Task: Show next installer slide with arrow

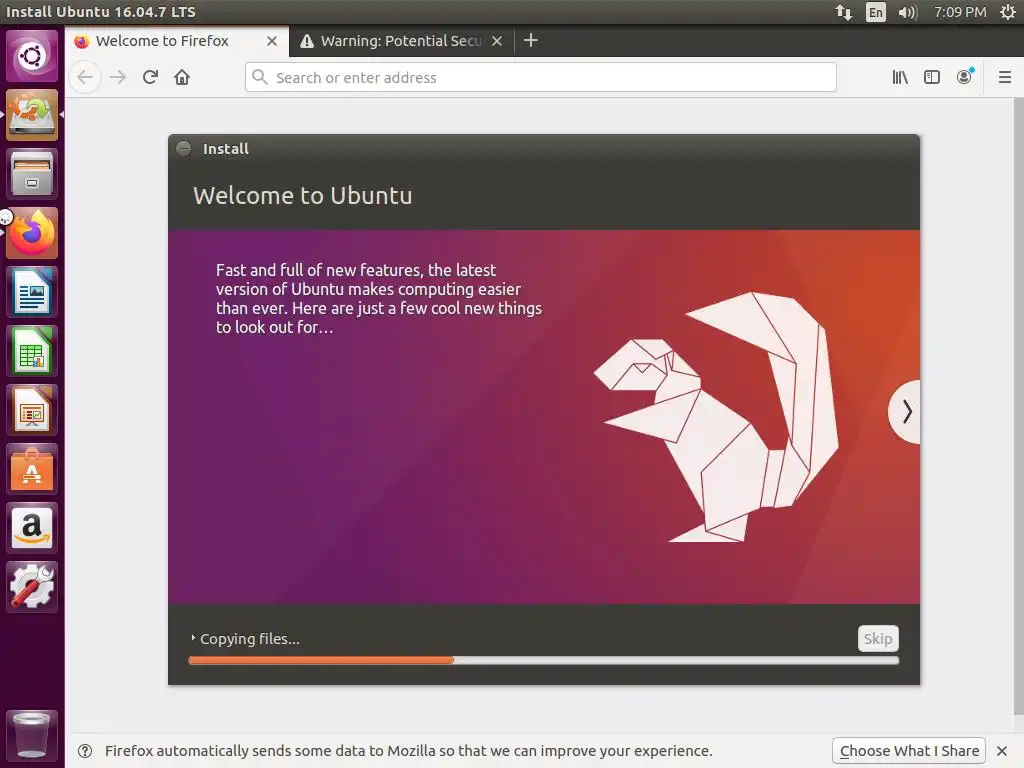Action: (906, 411)
